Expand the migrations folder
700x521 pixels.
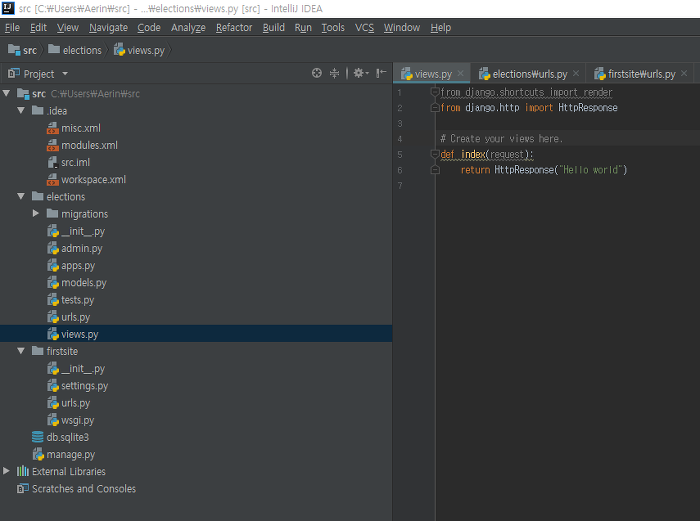[x=36, y=213]
